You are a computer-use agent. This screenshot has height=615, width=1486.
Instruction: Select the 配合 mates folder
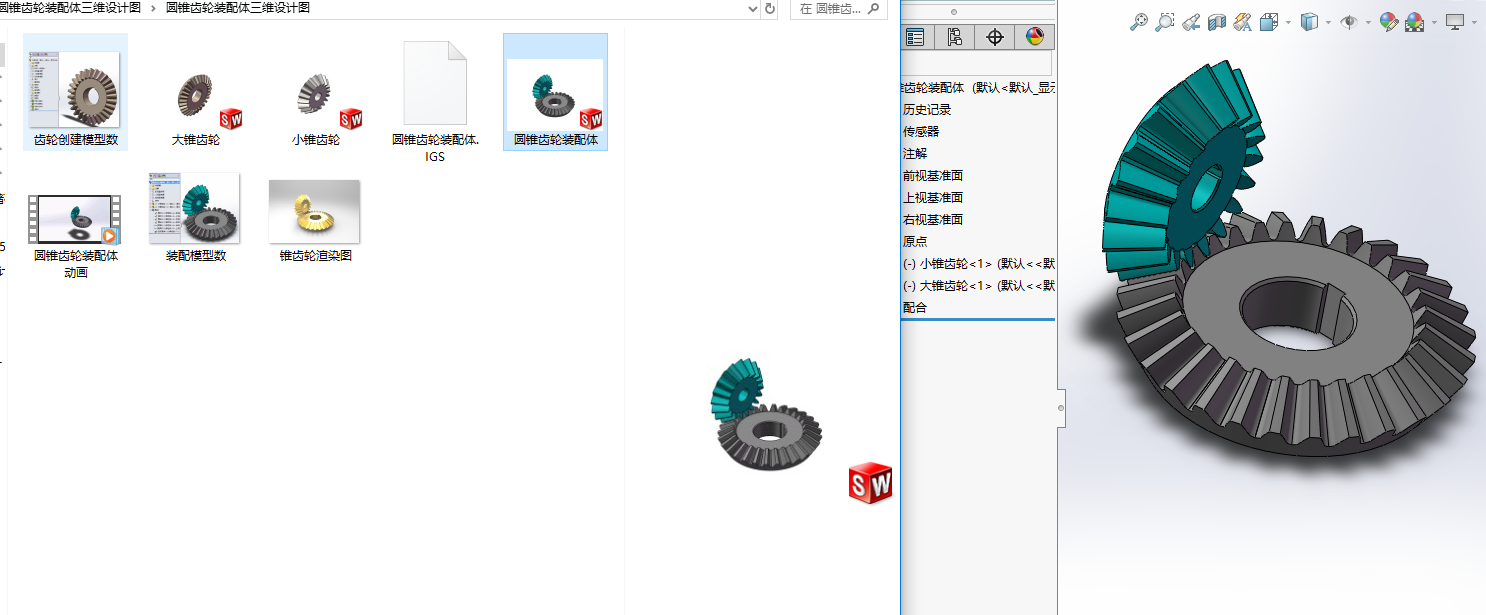pyautogui.click(x=915, y=308)
